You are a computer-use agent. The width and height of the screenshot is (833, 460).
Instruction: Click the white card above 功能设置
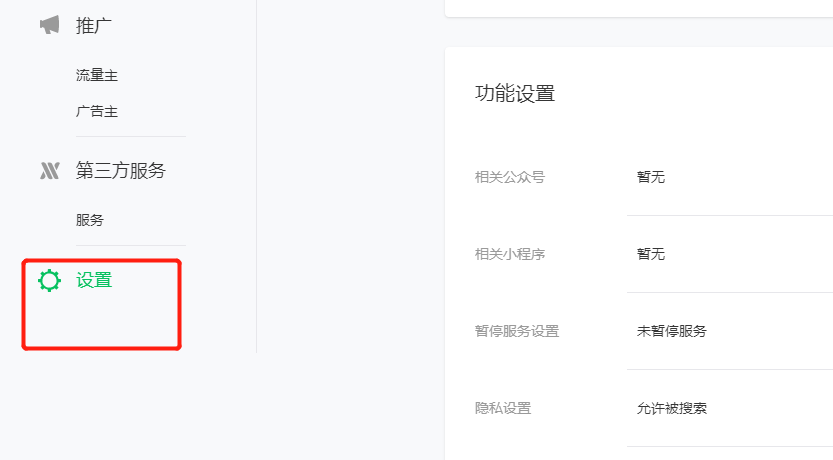coord(638,7)
